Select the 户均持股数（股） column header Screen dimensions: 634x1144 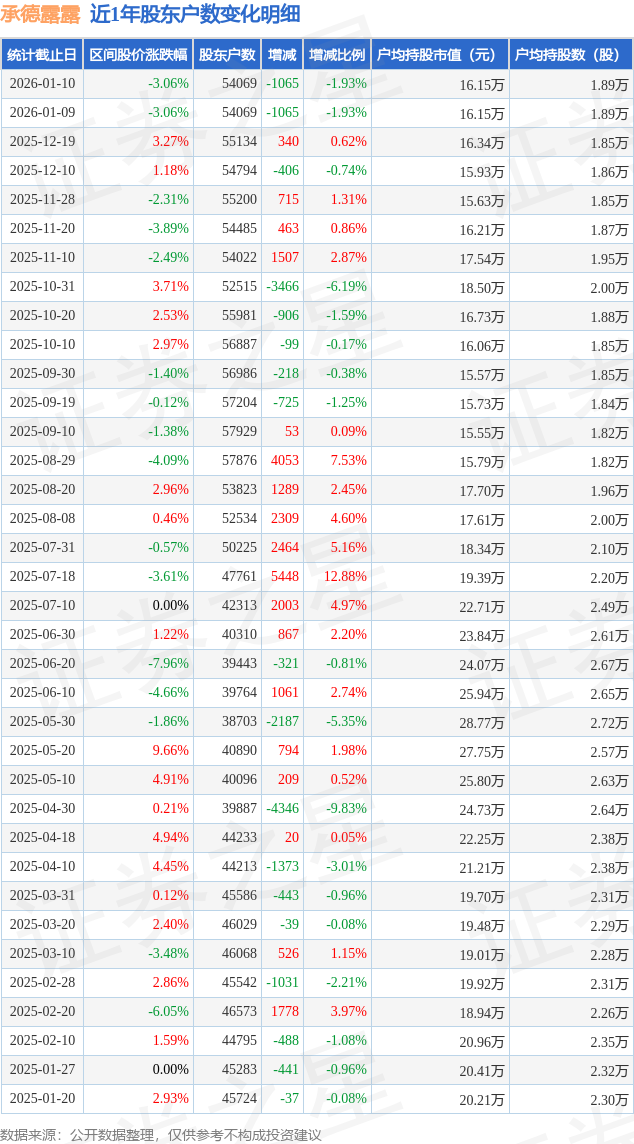pos(570,55)
